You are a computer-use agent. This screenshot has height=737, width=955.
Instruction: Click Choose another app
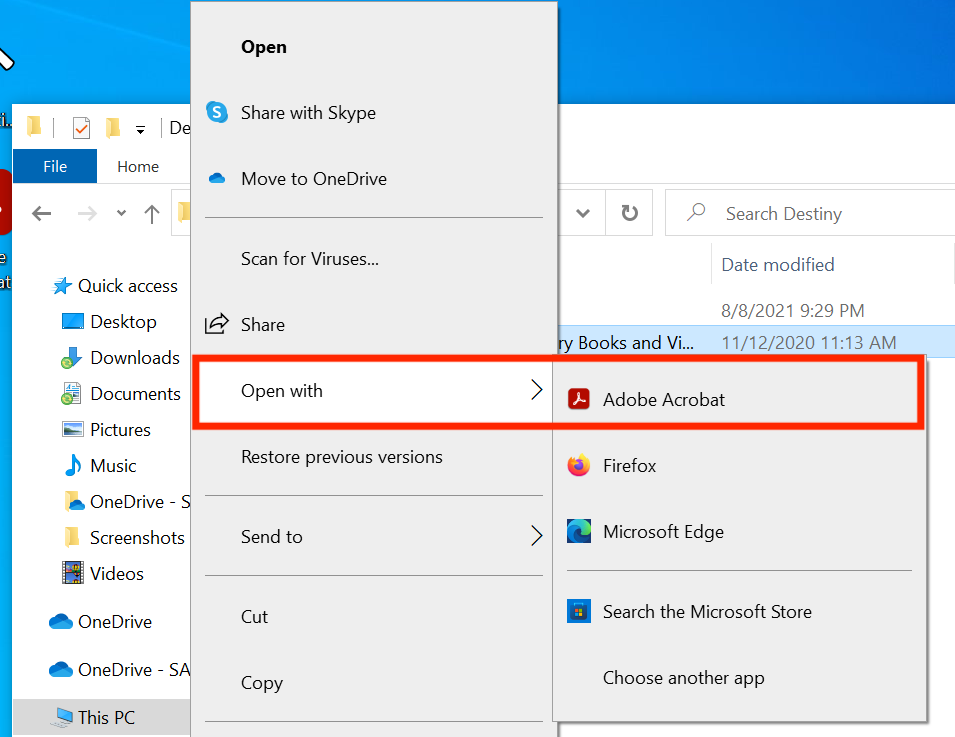739,678
